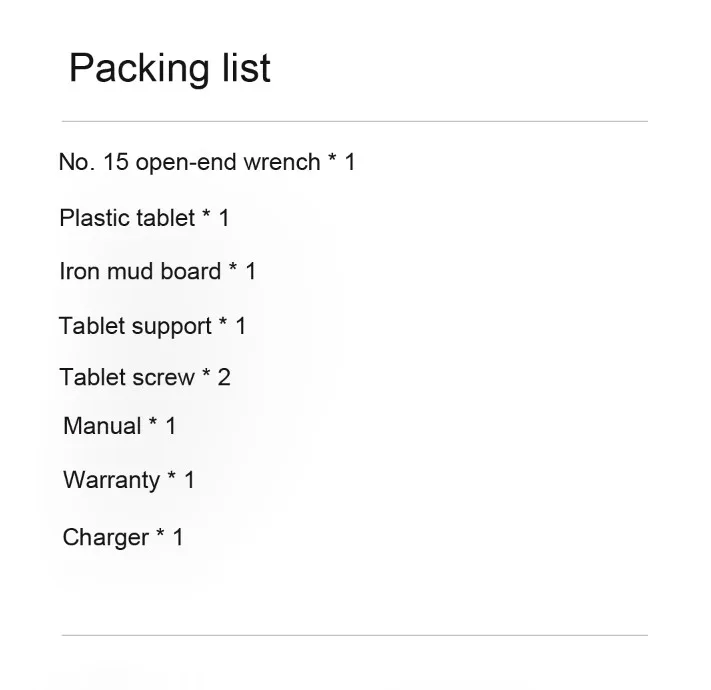The image size is (711, 690).
Task: Click the word "Plastic" in the list
Action: click(x=91, y=218)
